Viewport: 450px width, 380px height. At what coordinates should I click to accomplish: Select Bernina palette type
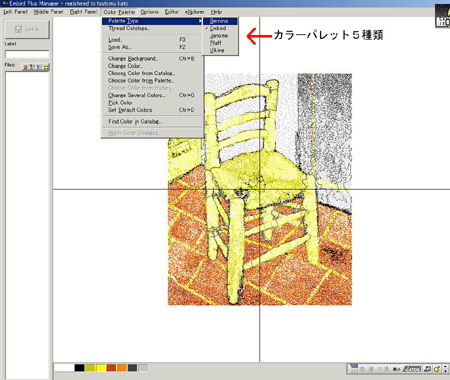point(220,21)
